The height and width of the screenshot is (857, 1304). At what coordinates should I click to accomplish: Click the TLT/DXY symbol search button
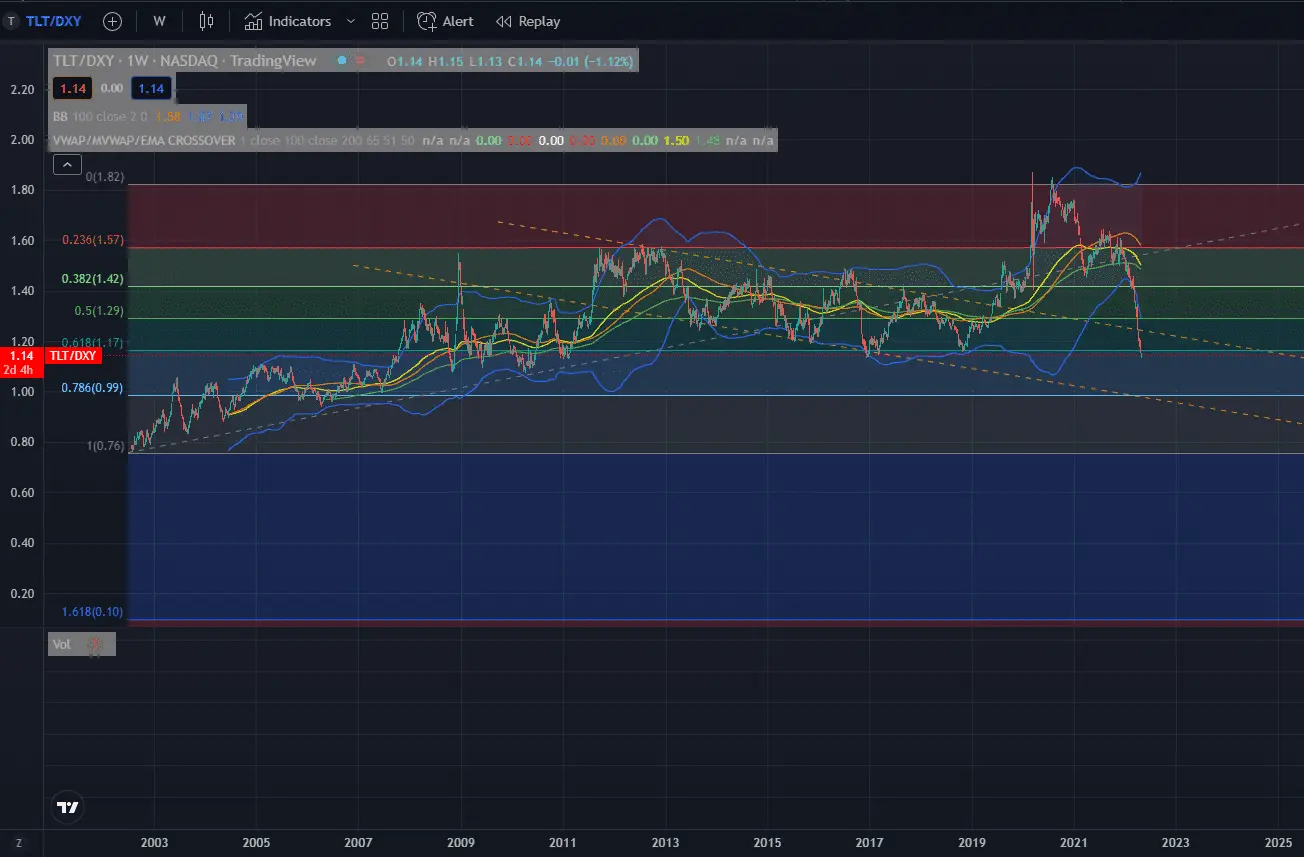pyautogui.click(x=47, y=21)
